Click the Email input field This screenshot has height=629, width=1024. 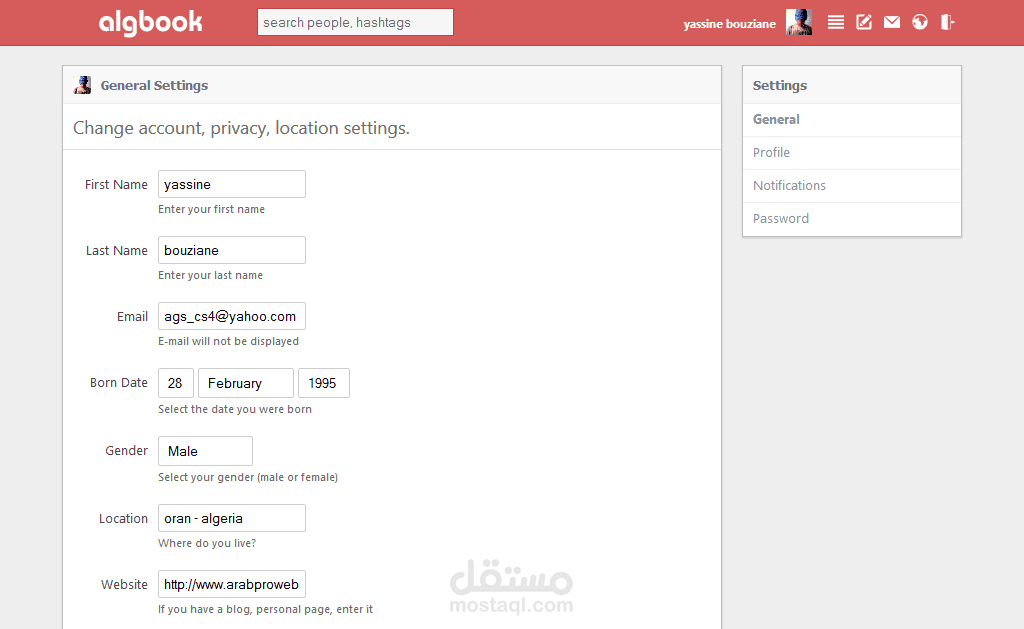(x=232, y=316)
